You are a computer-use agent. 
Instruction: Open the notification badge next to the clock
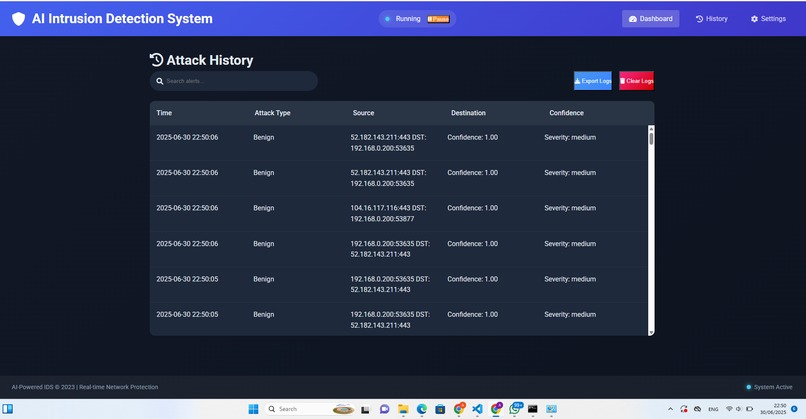pos(794,409)
